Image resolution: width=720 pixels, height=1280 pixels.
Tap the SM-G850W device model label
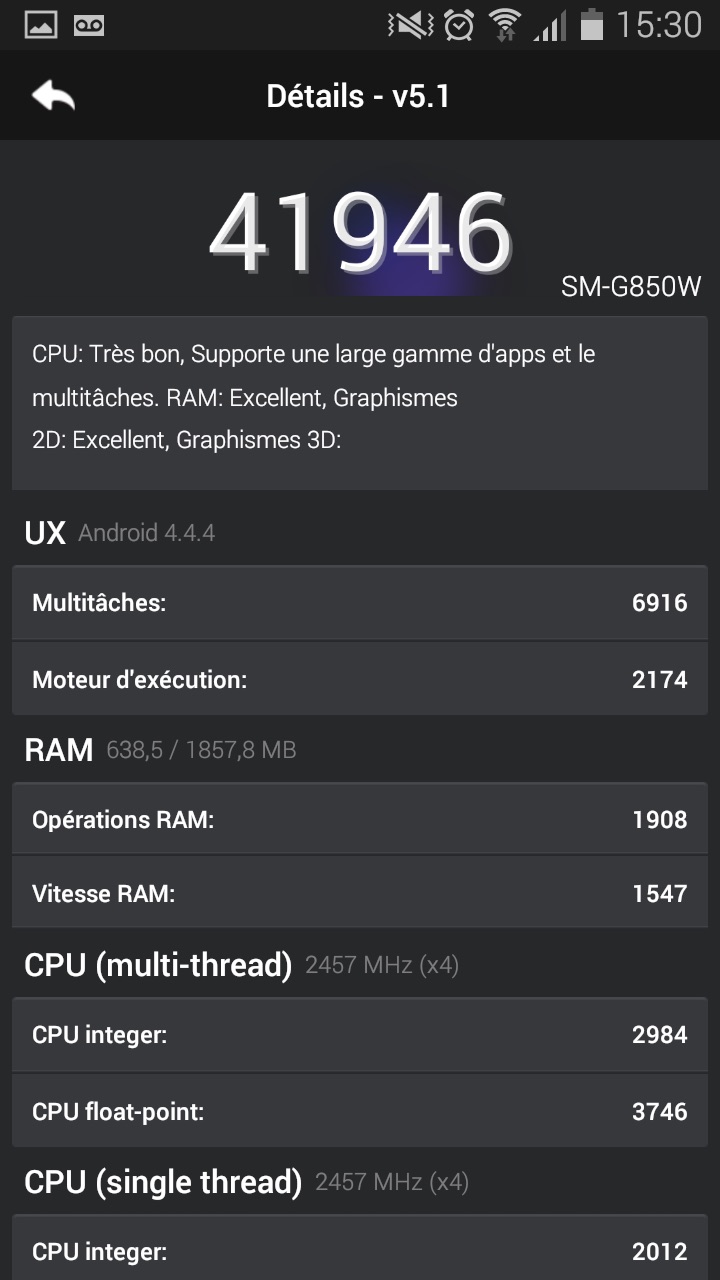pyautogui.click(x=631, y=287)
